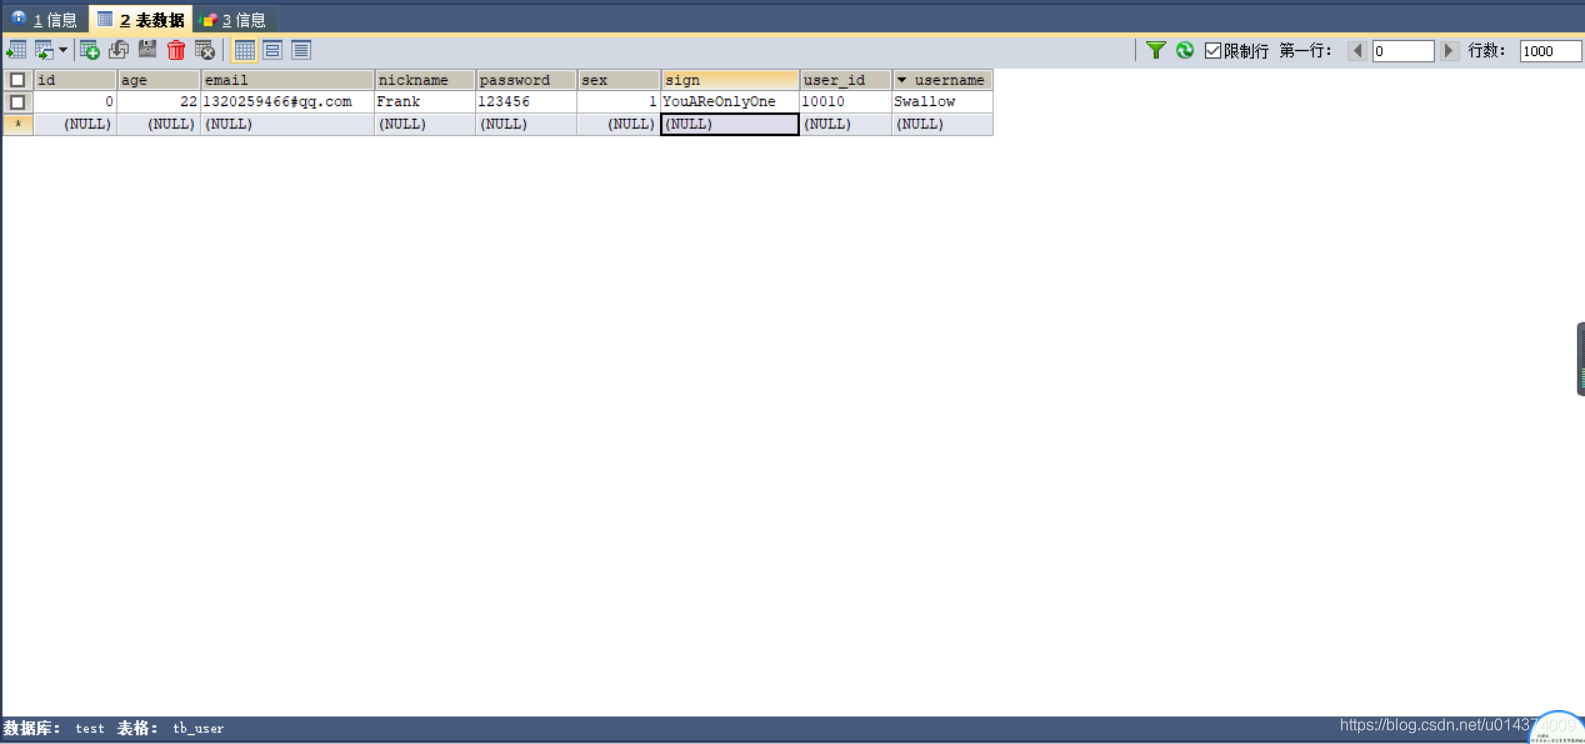Click the focused (NULL) cell under sign
The image size is (1585, 744).
click(730, 124)
